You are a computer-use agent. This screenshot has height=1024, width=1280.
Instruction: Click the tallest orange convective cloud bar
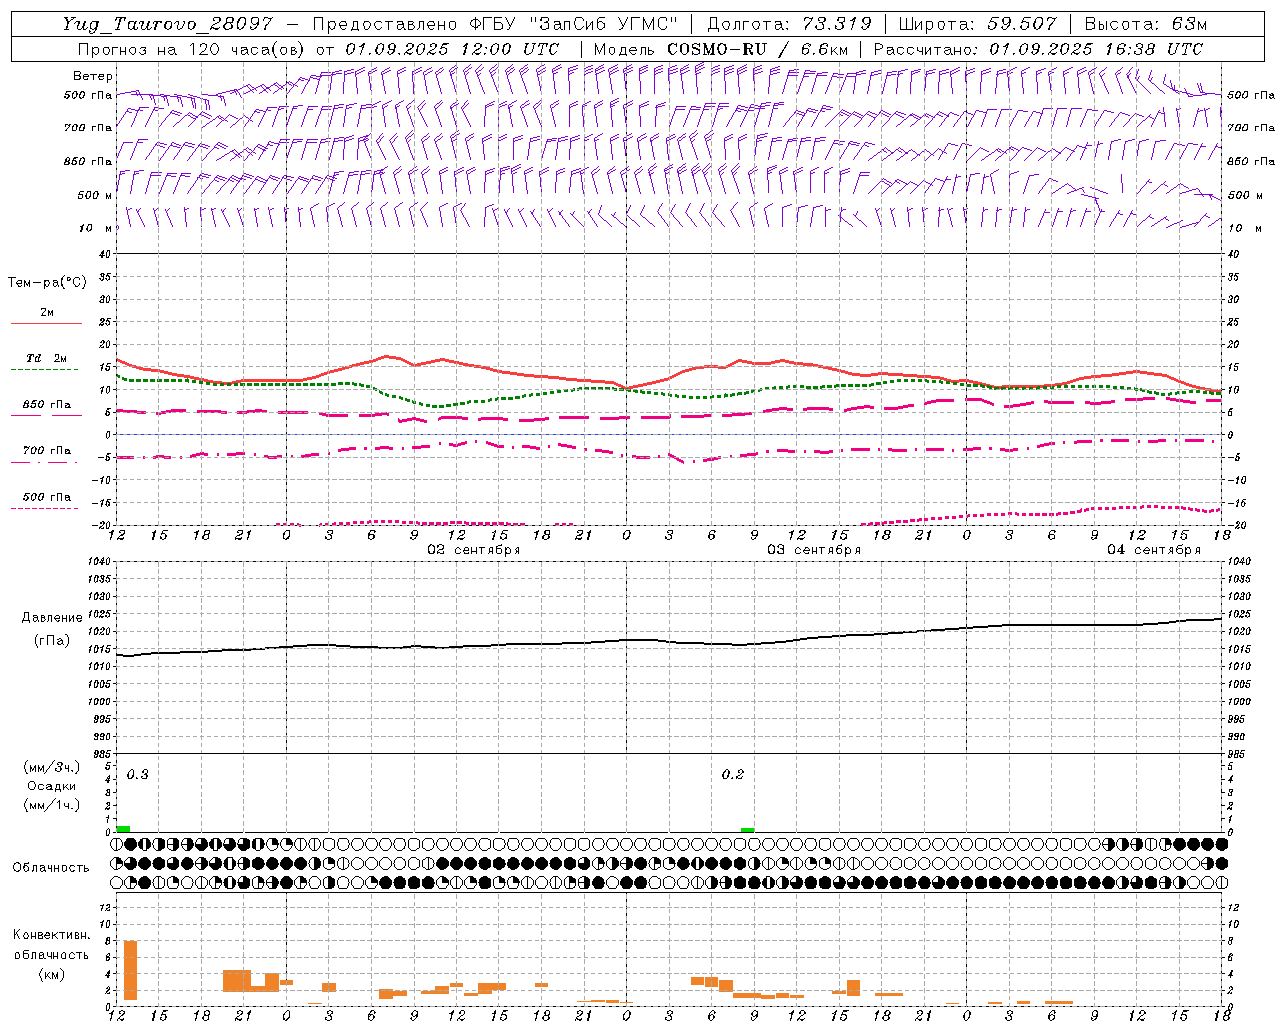[x=130, y=970]
